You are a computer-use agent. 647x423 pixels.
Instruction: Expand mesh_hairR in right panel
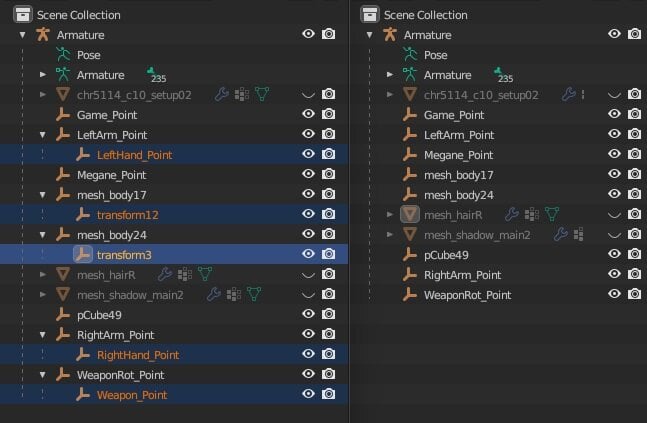click(x=390, y=214)
